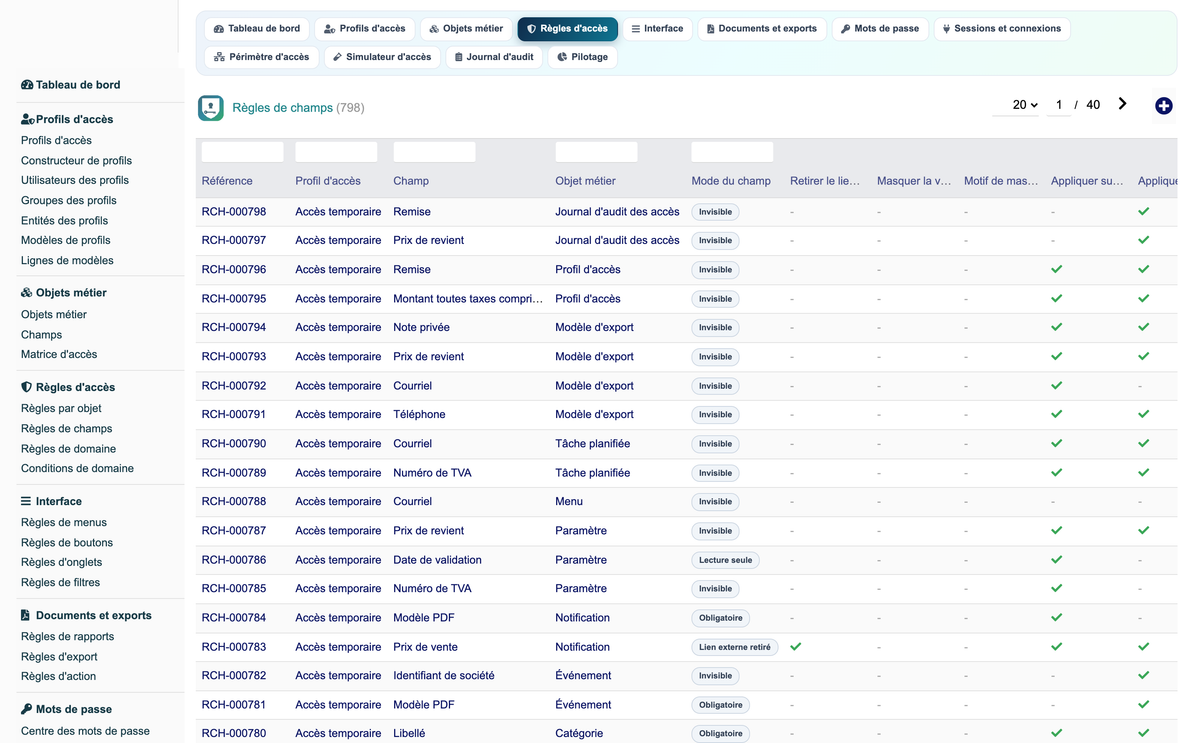Click the Champ column filter box

(434, 152)
